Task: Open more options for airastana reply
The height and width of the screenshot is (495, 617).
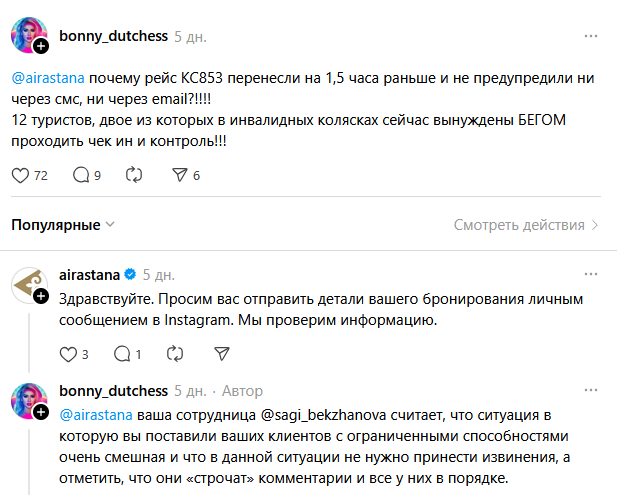Action: [590, 274]
